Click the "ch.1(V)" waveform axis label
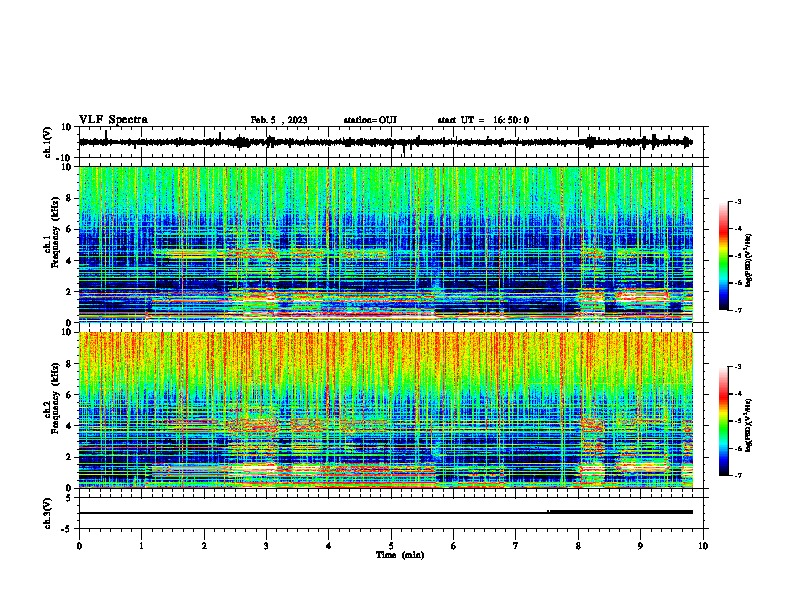This screenshot has height=612, width=792. point(48,142)
